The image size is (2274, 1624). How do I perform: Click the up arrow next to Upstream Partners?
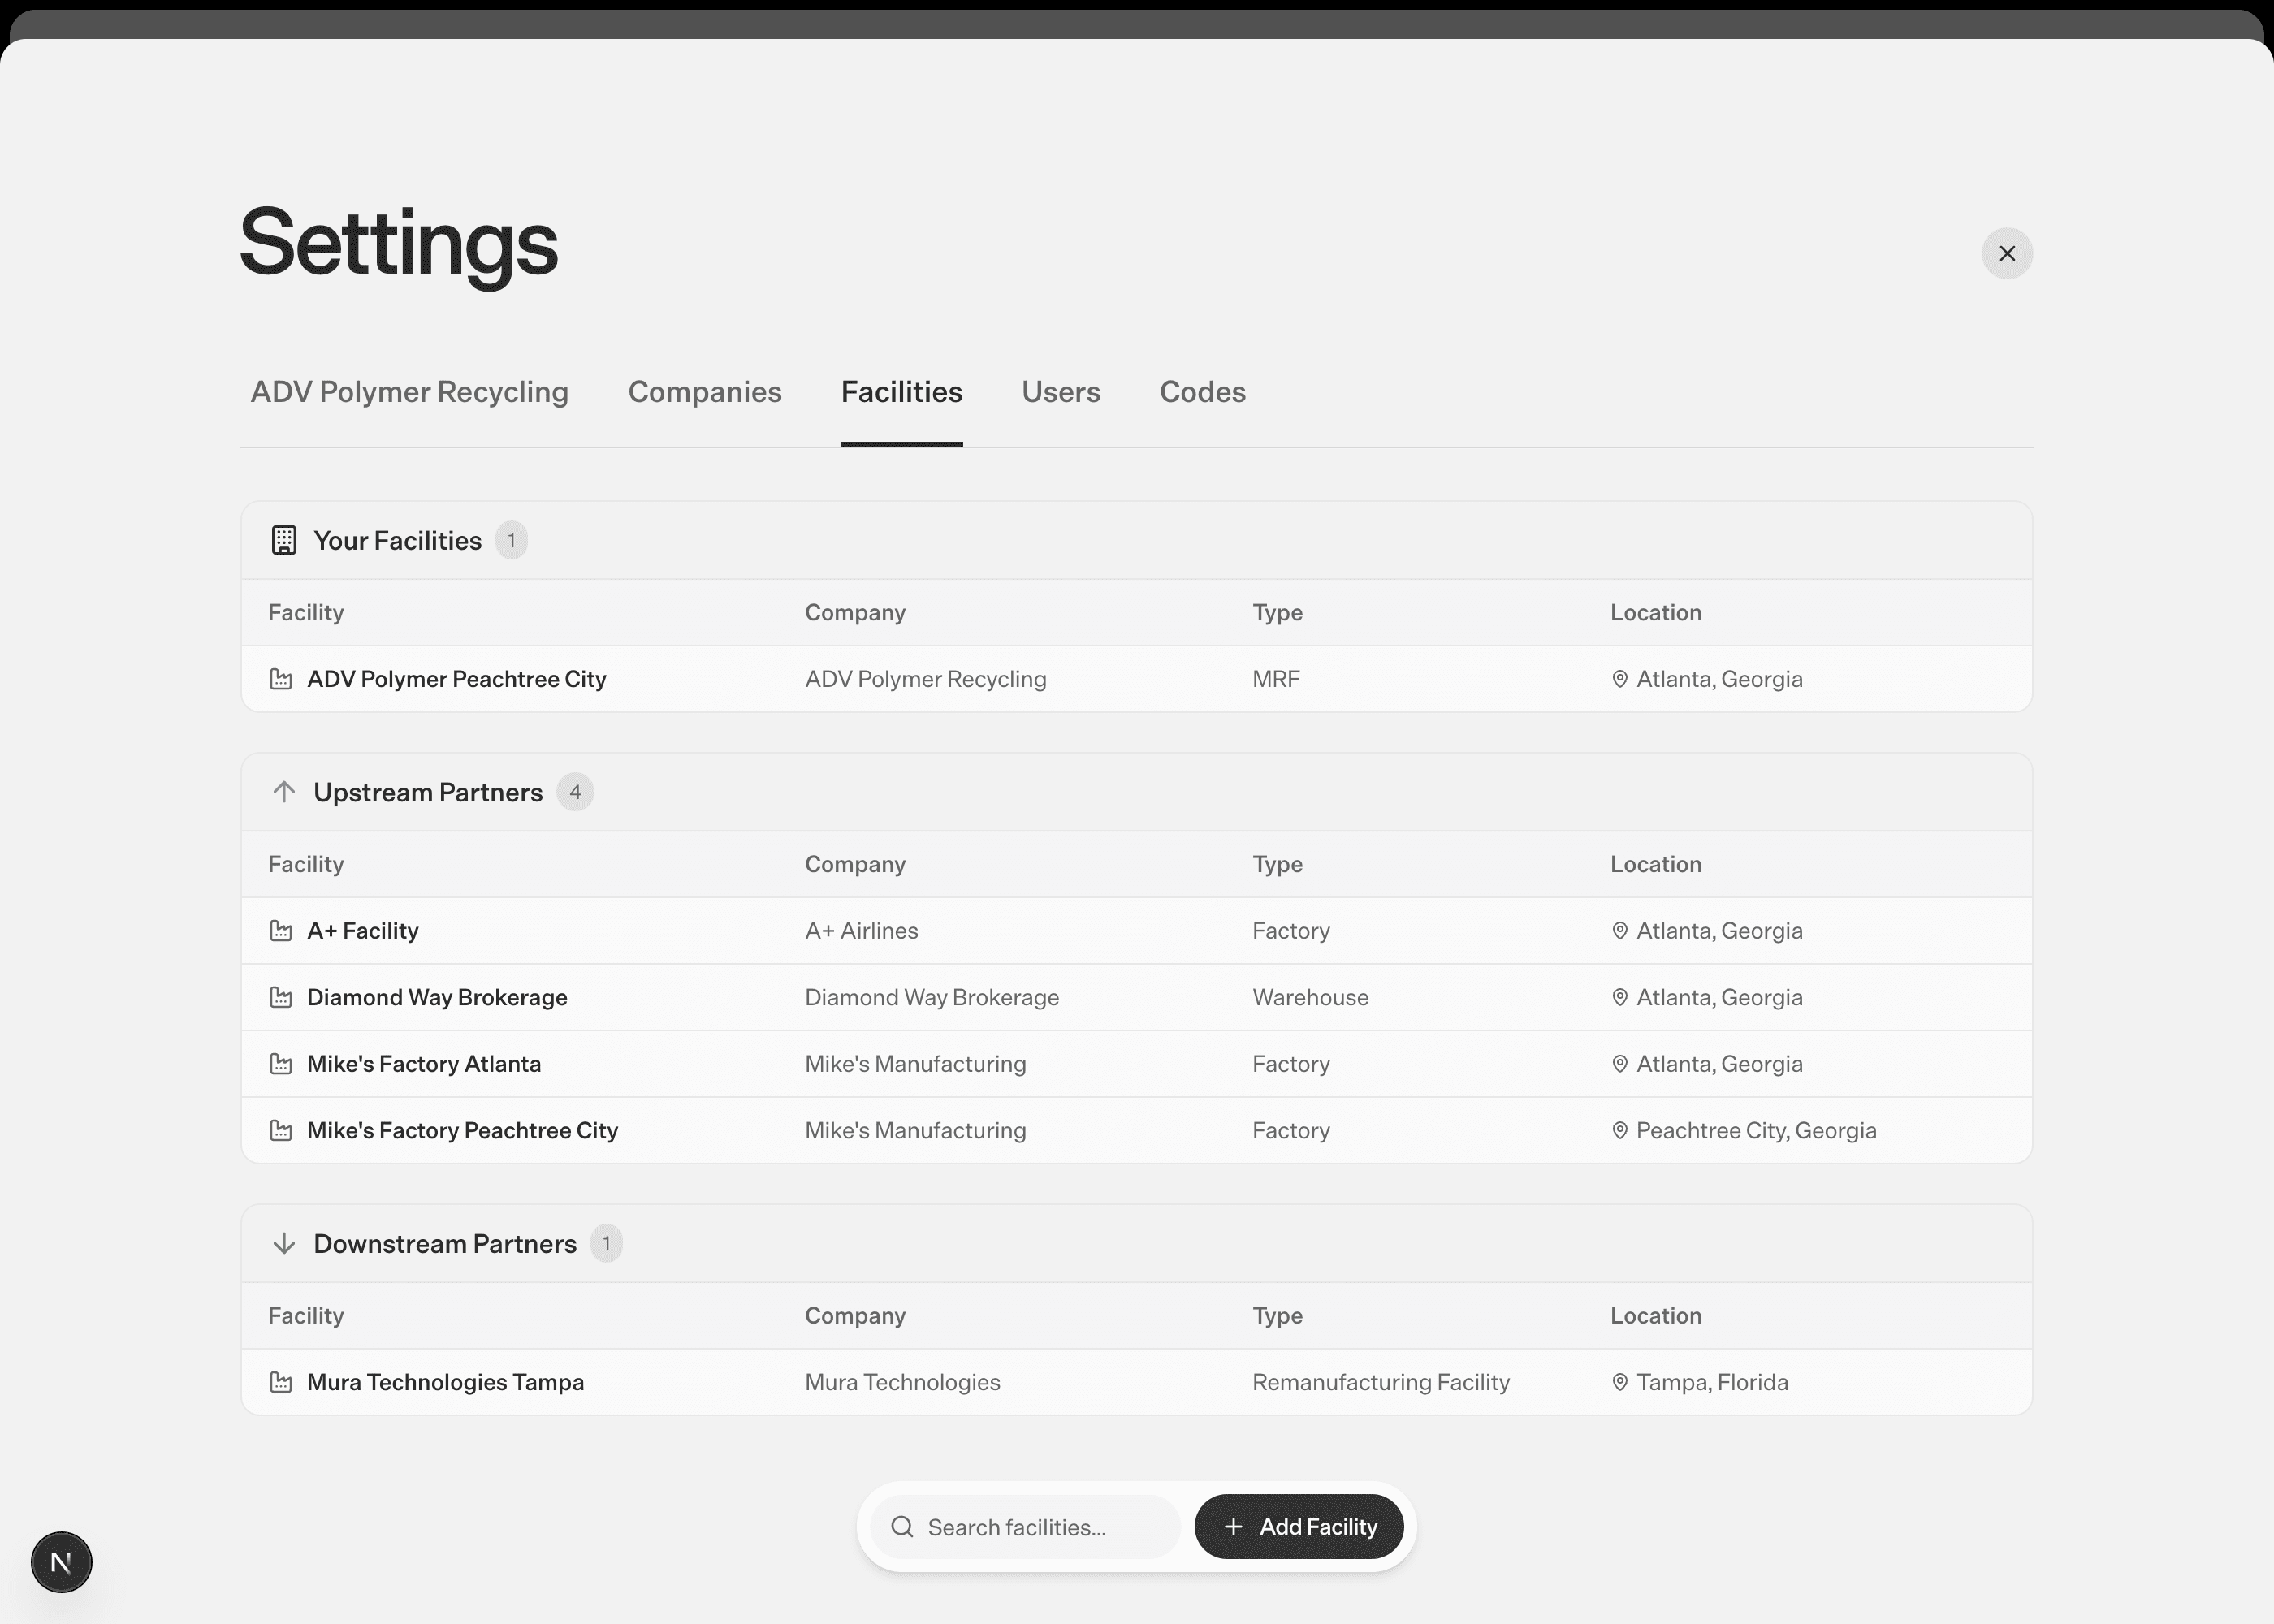point(284,792)
